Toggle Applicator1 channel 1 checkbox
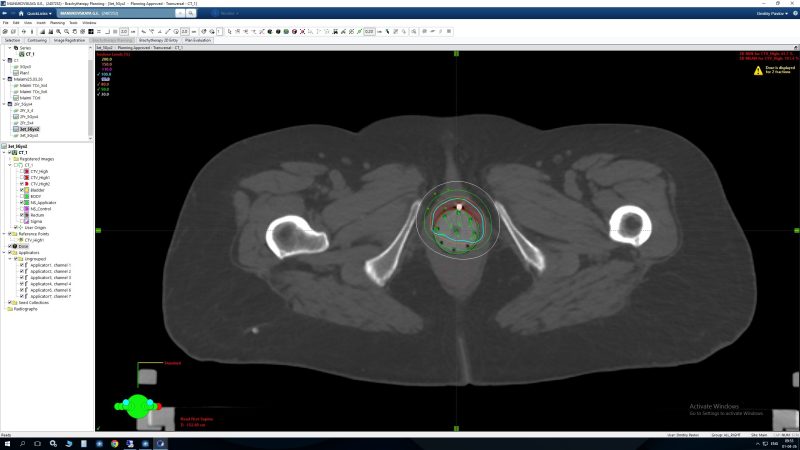The image size is (800, 450). tap(21, 265)
